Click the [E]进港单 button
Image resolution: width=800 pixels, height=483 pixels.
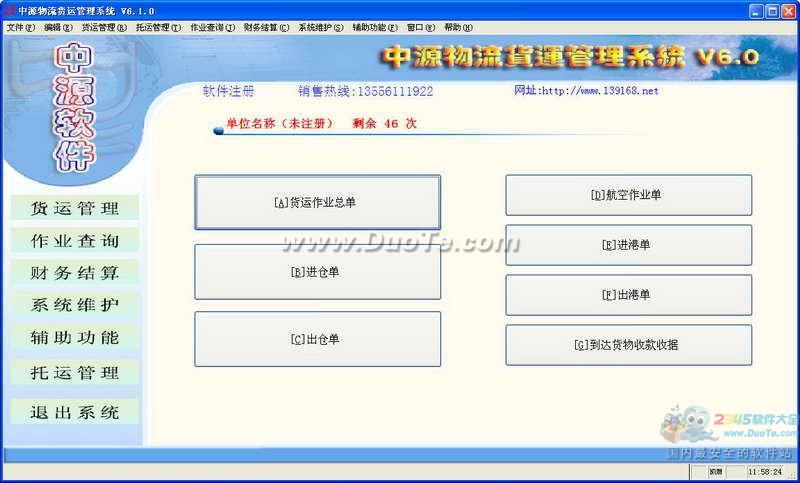point(628,245)
